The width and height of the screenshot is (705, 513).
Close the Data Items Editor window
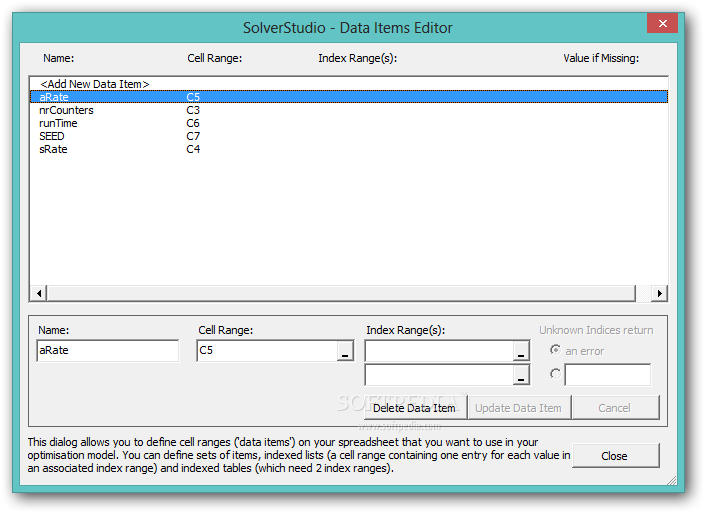point(662,23)
